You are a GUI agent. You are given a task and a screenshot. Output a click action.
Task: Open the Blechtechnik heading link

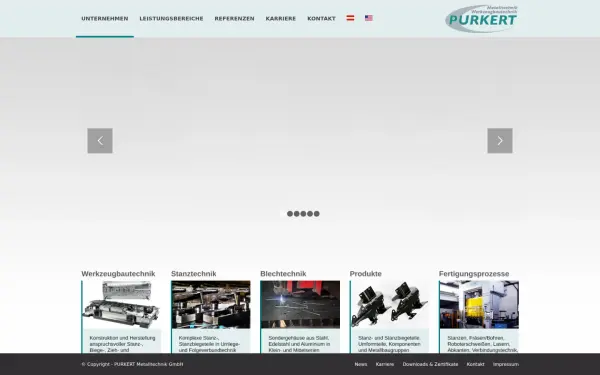[283, 274]
